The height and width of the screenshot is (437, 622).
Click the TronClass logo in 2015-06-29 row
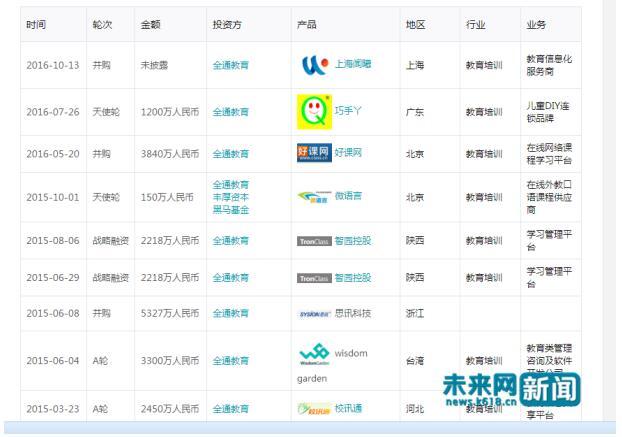(314, 278)
